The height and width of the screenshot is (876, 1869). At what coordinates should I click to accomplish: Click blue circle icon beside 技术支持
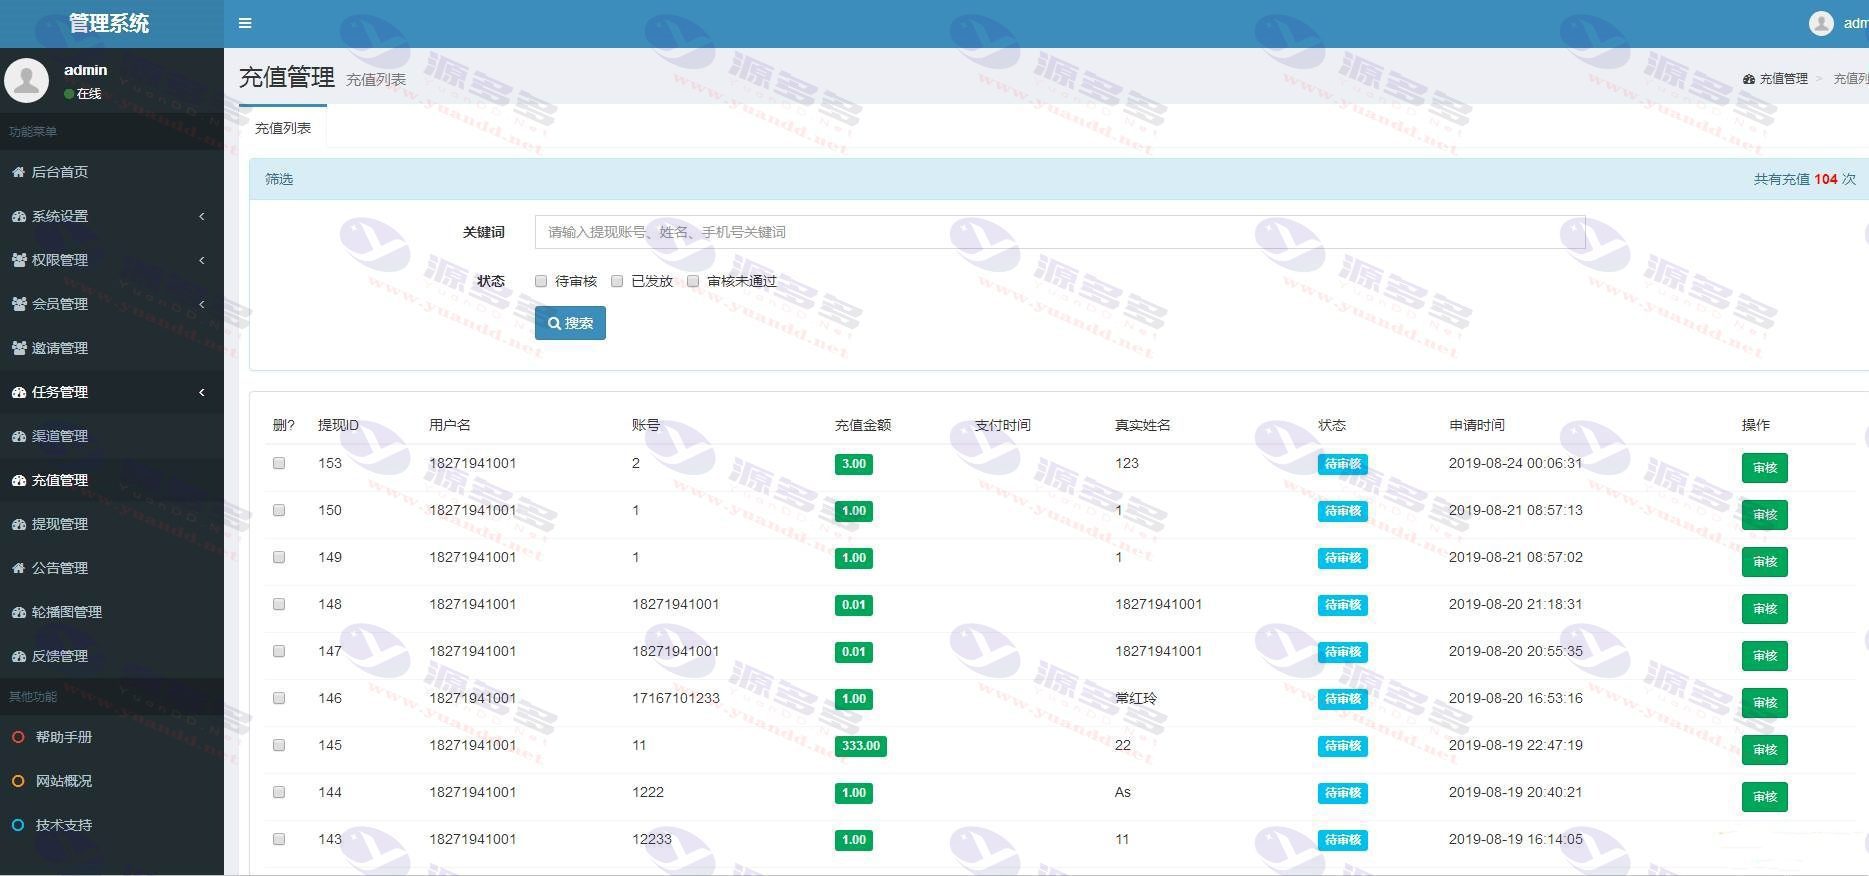point(18,825)
